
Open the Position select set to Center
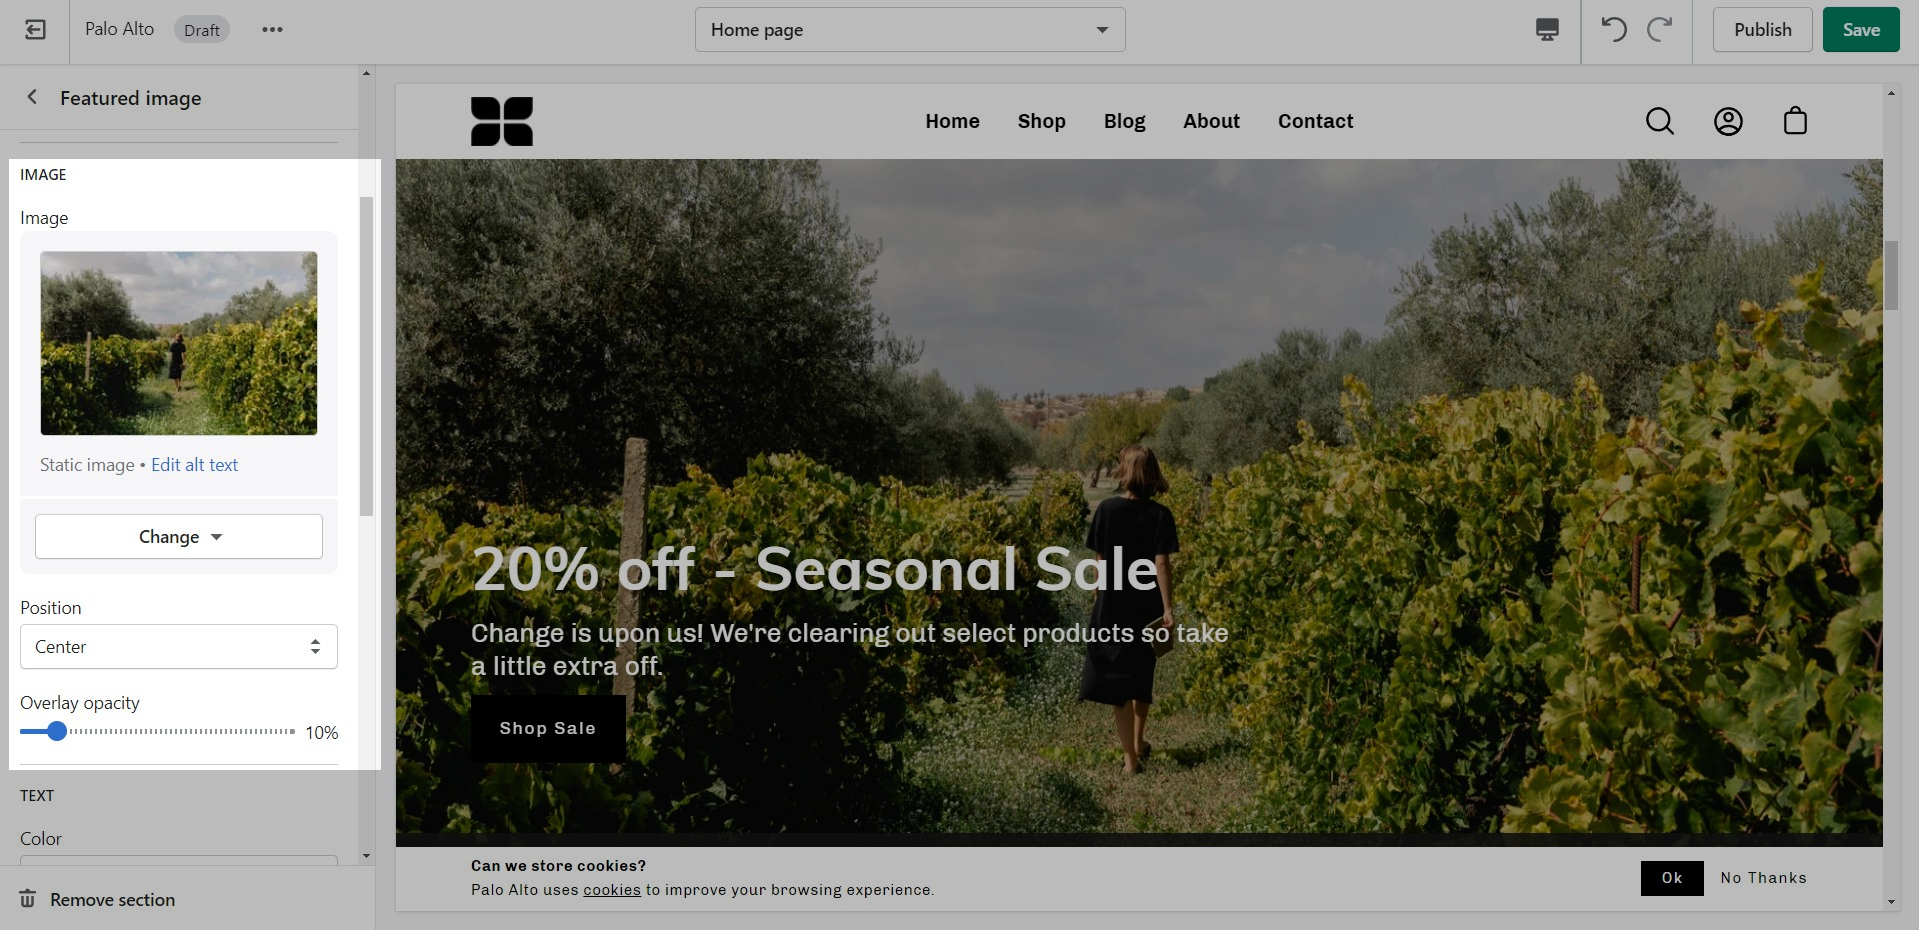coord(179,647)
